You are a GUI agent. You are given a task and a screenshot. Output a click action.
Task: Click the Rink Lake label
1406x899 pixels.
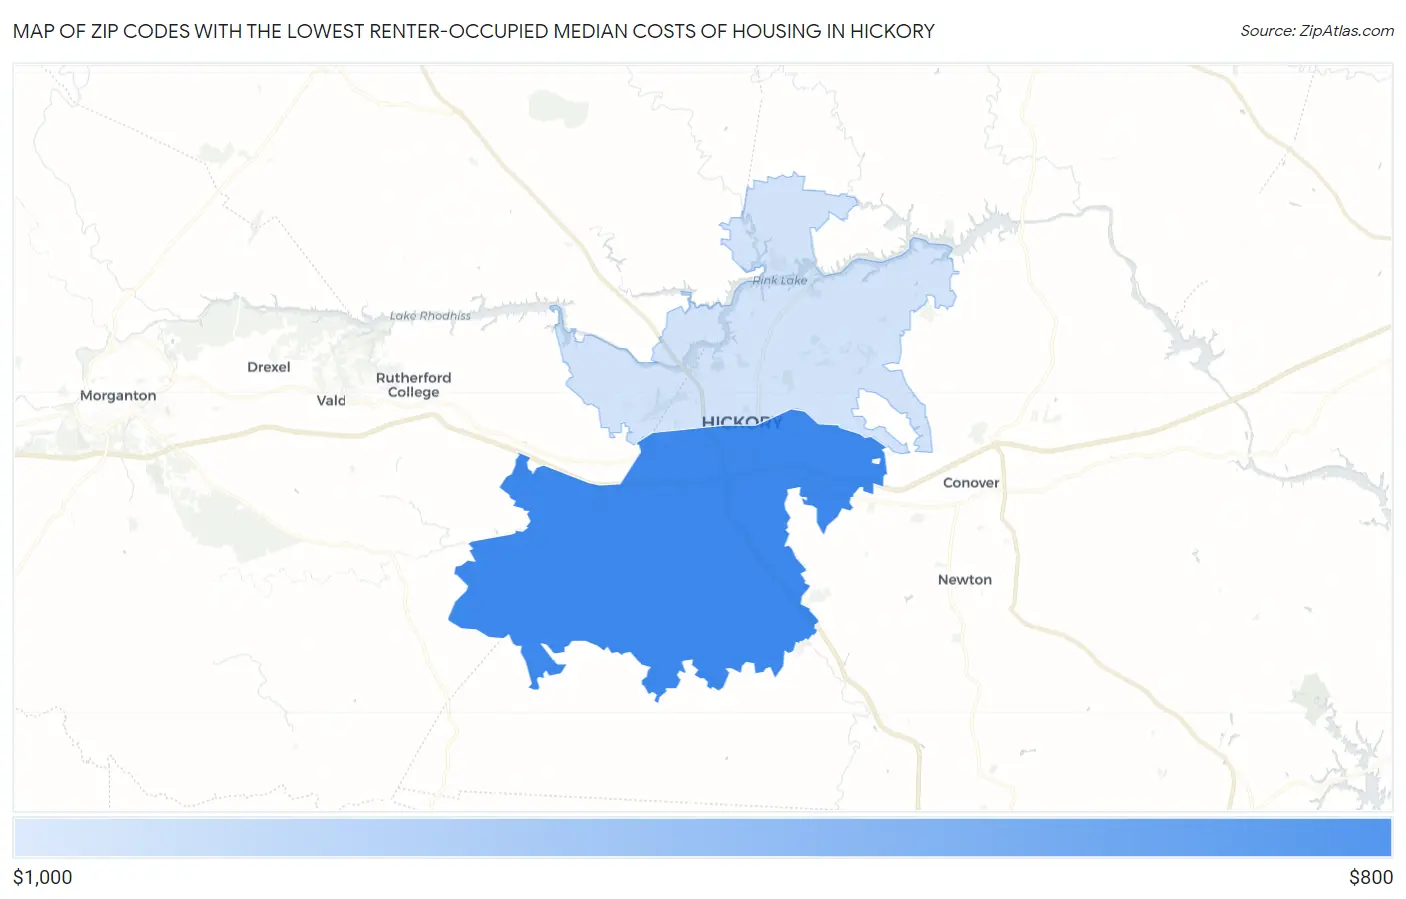click(x=780, y=281)
